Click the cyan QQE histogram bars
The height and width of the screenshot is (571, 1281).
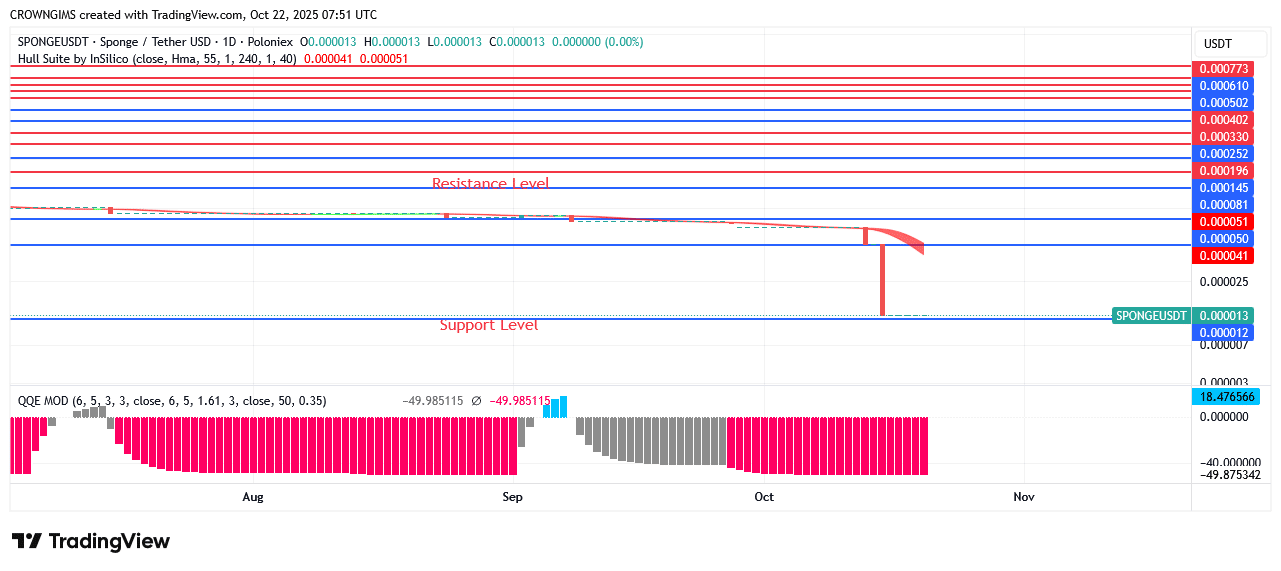(x=557, y=407)
